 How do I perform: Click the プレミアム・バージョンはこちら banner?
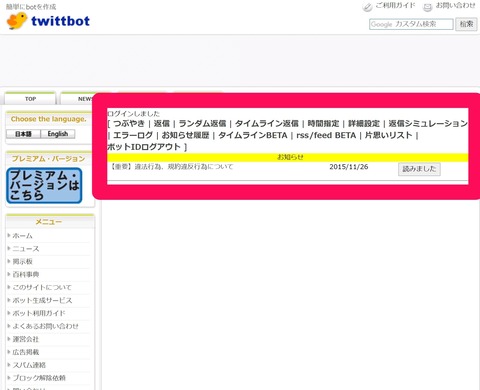tap(44, 185)
